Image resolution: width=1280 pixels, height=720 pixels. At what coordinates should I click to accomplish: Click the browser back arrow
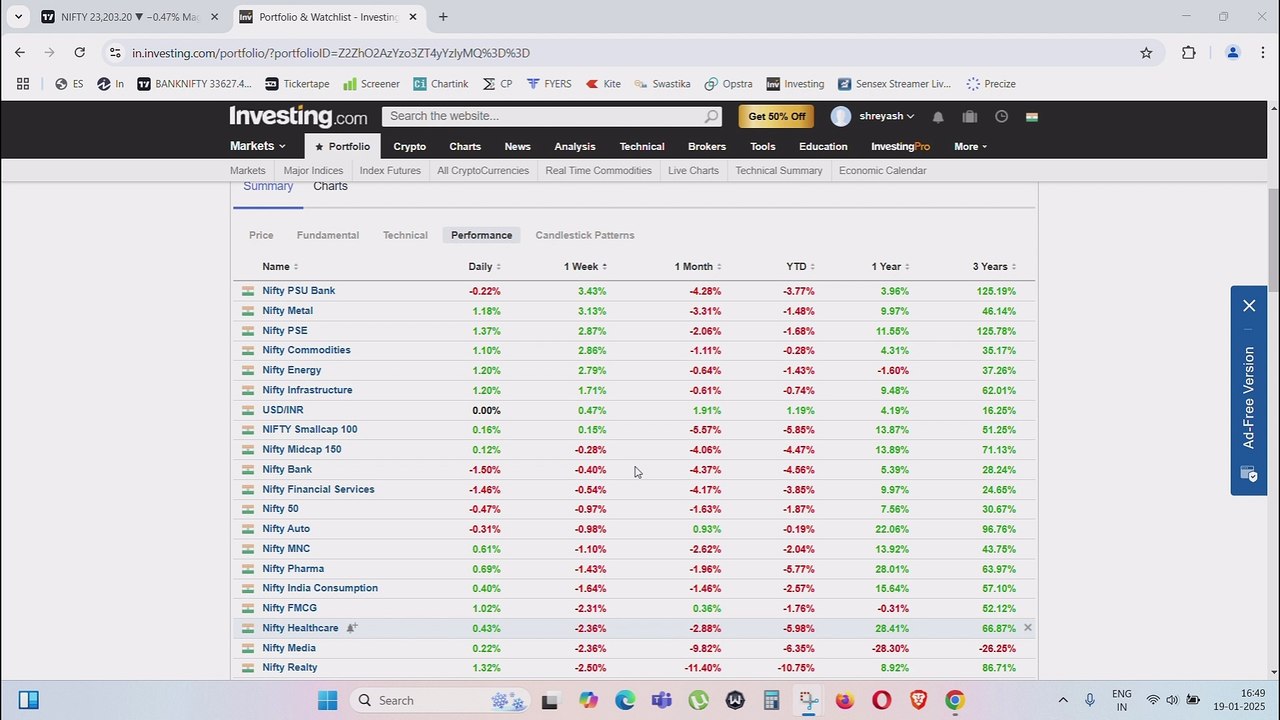(x=20, y=53)
